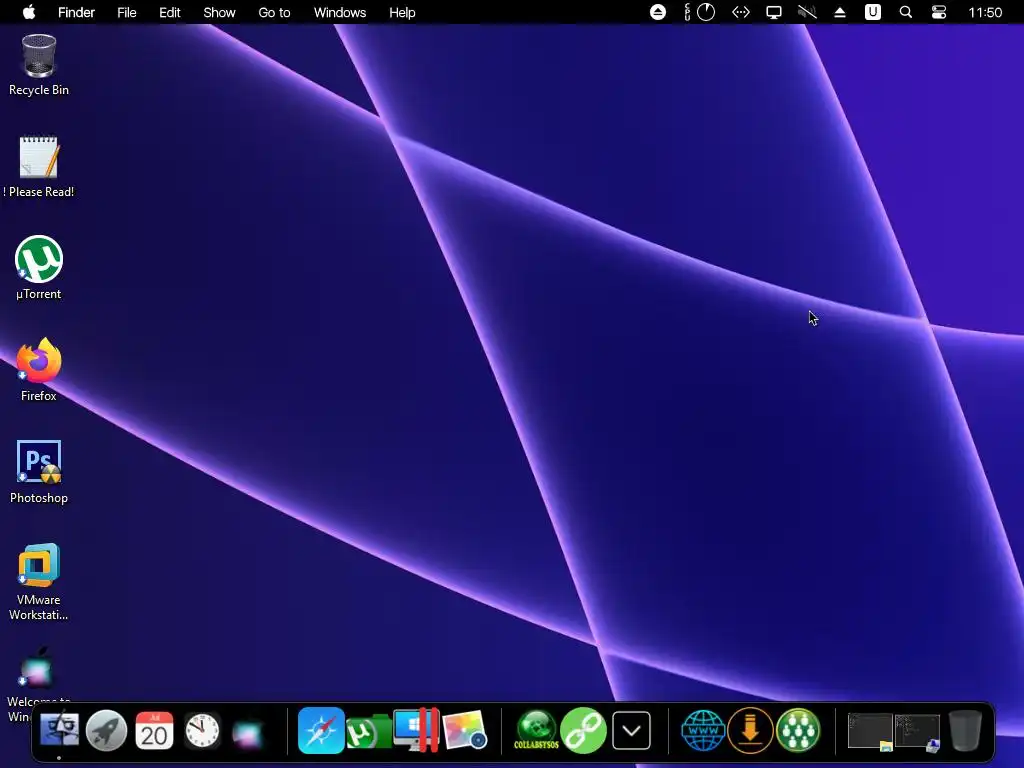The height and width of the screenshot is (768, 1024).
Task: Open the Show menu
Action: pos(219,12)
